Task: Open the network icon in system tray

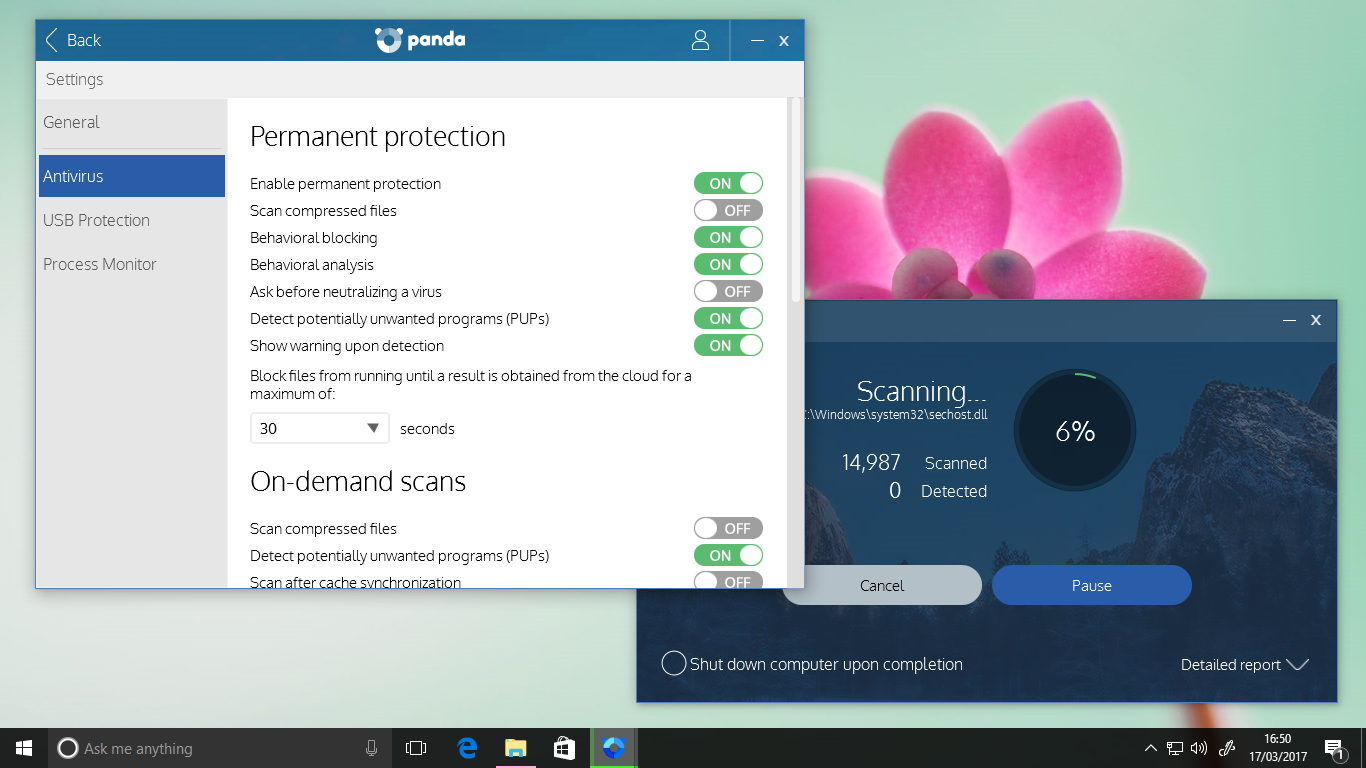Action: [1175, 748]
